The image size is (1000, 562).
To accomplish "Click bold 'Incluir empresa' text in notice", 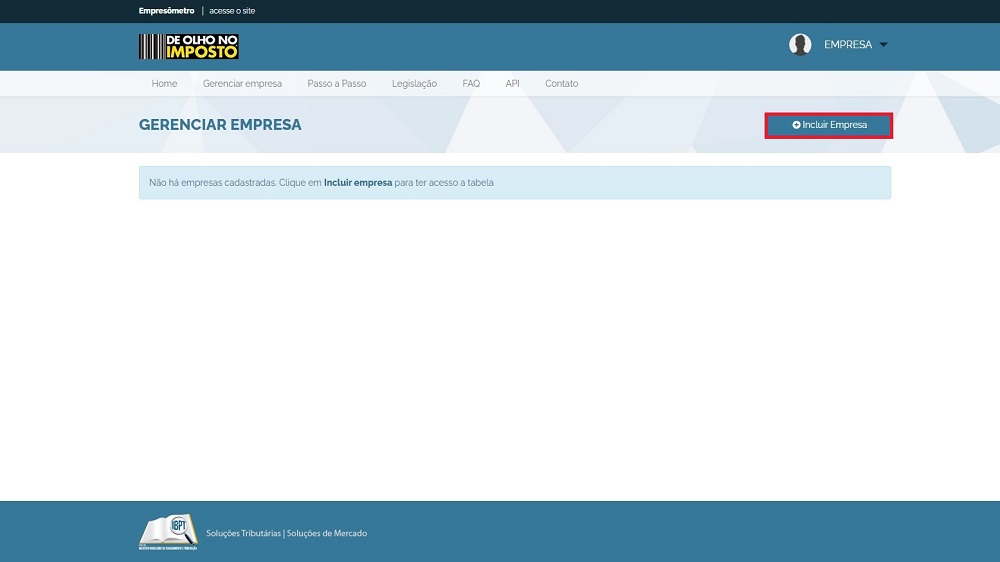I will tap(358, 183).
